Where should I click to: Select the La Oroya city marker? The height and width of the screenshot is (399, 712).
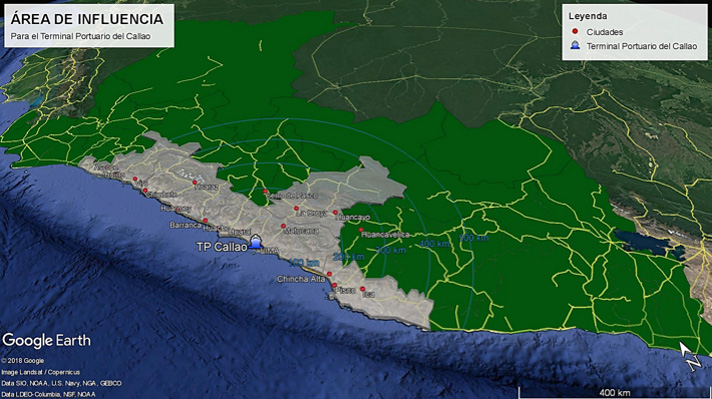296,208
